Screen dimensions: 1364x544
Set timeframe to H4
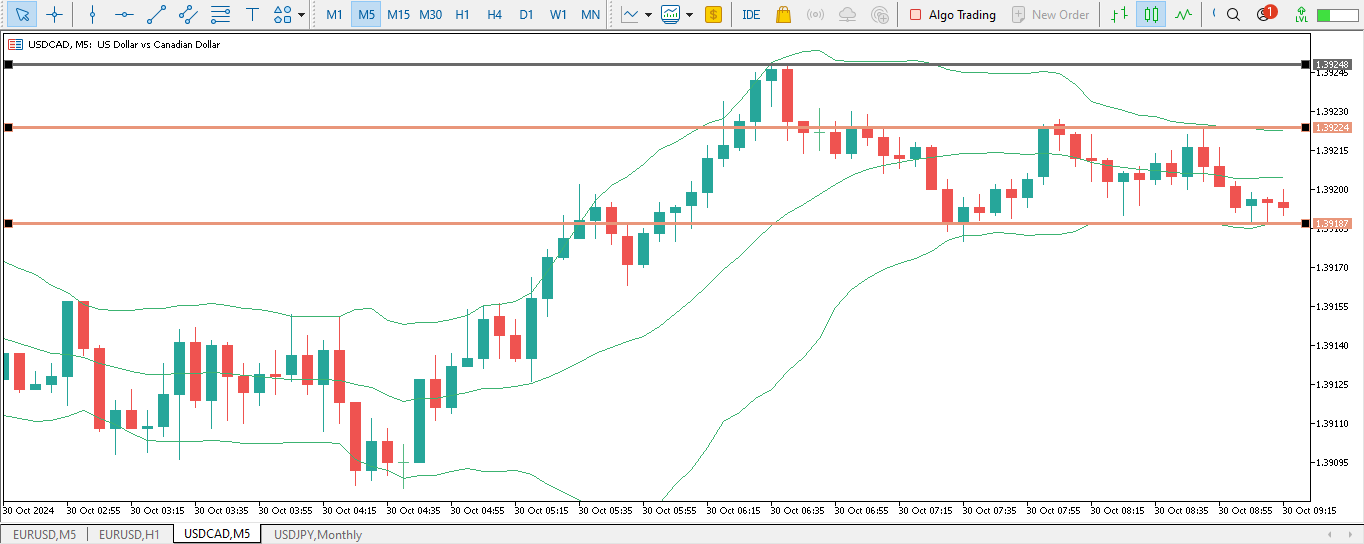494,15
